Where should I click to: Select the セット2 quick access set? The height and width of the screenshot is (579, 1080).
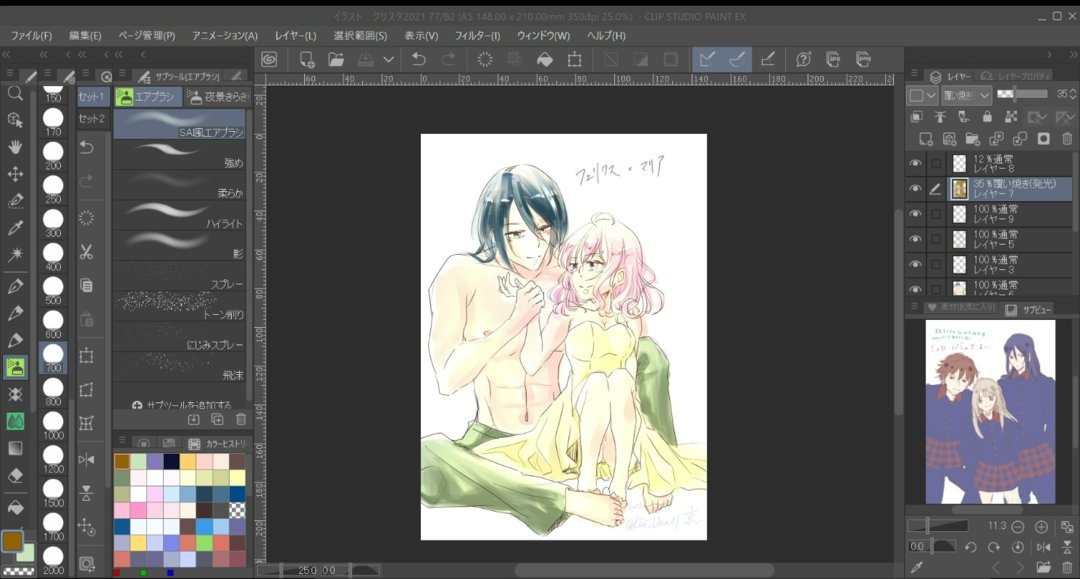(92, 118)
